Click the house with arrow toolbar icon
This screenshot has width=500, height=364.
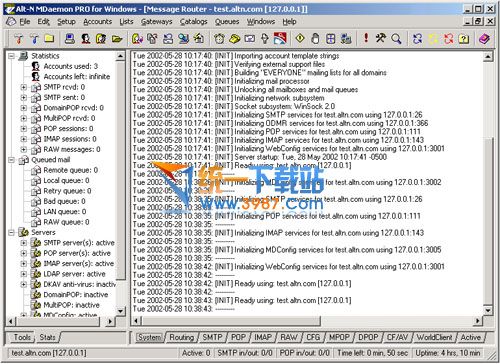click(x=199, y=39)
